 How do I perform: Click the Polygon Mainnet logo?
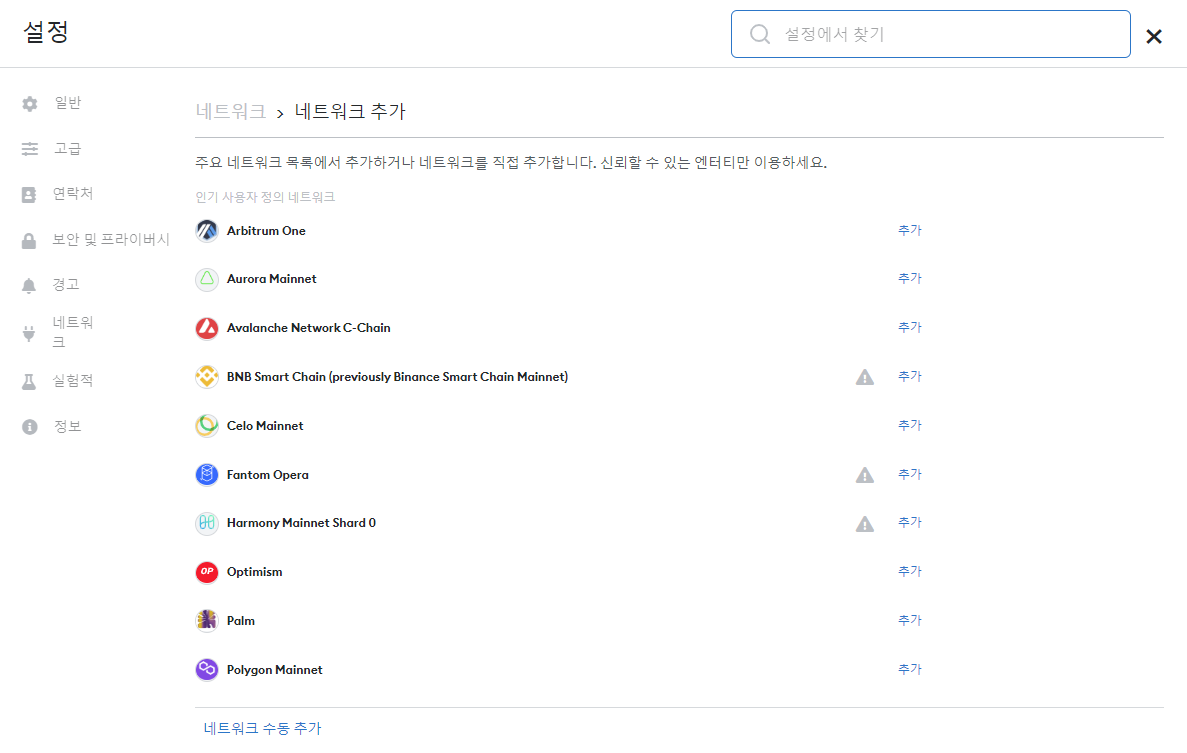pyautogui.click(x=207, y=670)
